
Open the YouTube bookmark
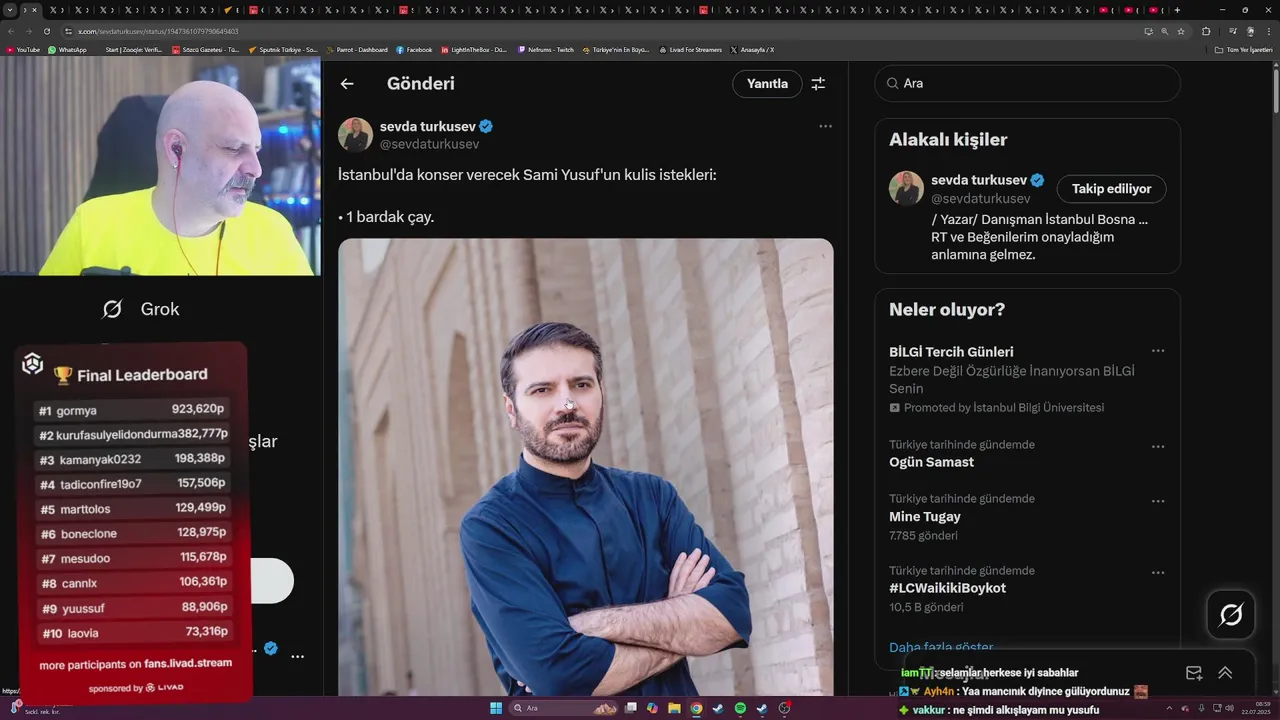click(23, 49)
